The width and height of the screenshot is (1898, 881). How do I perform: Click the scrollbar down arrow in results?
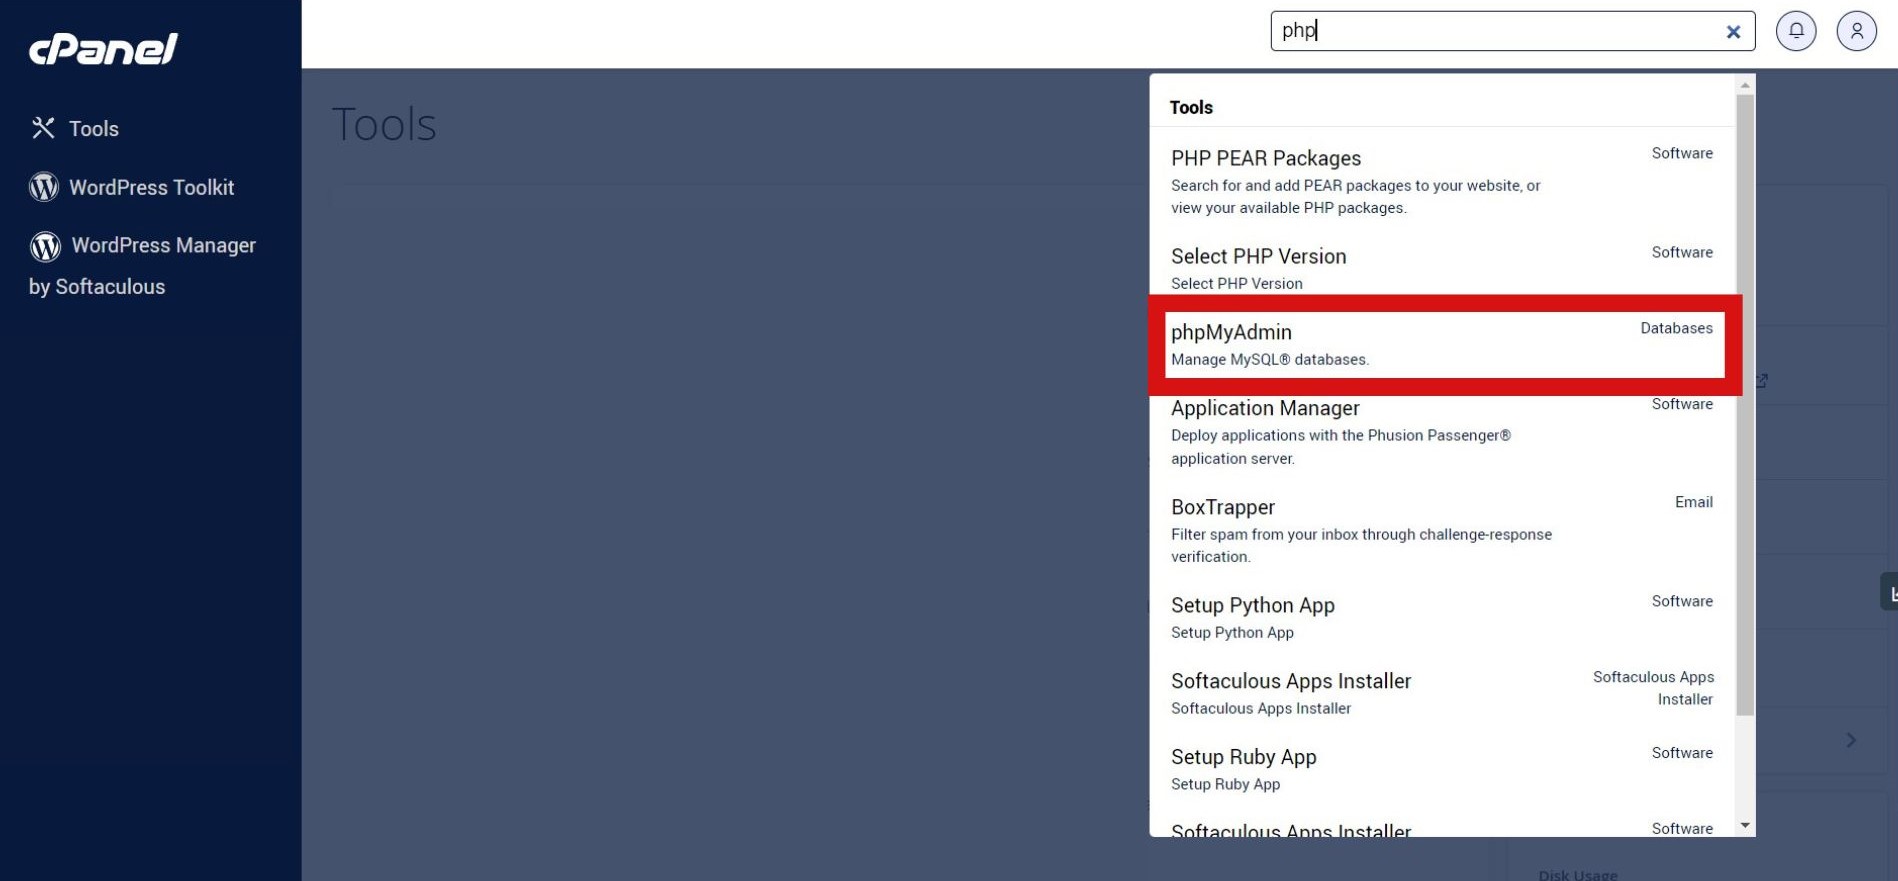click(x=1745, y=825)
